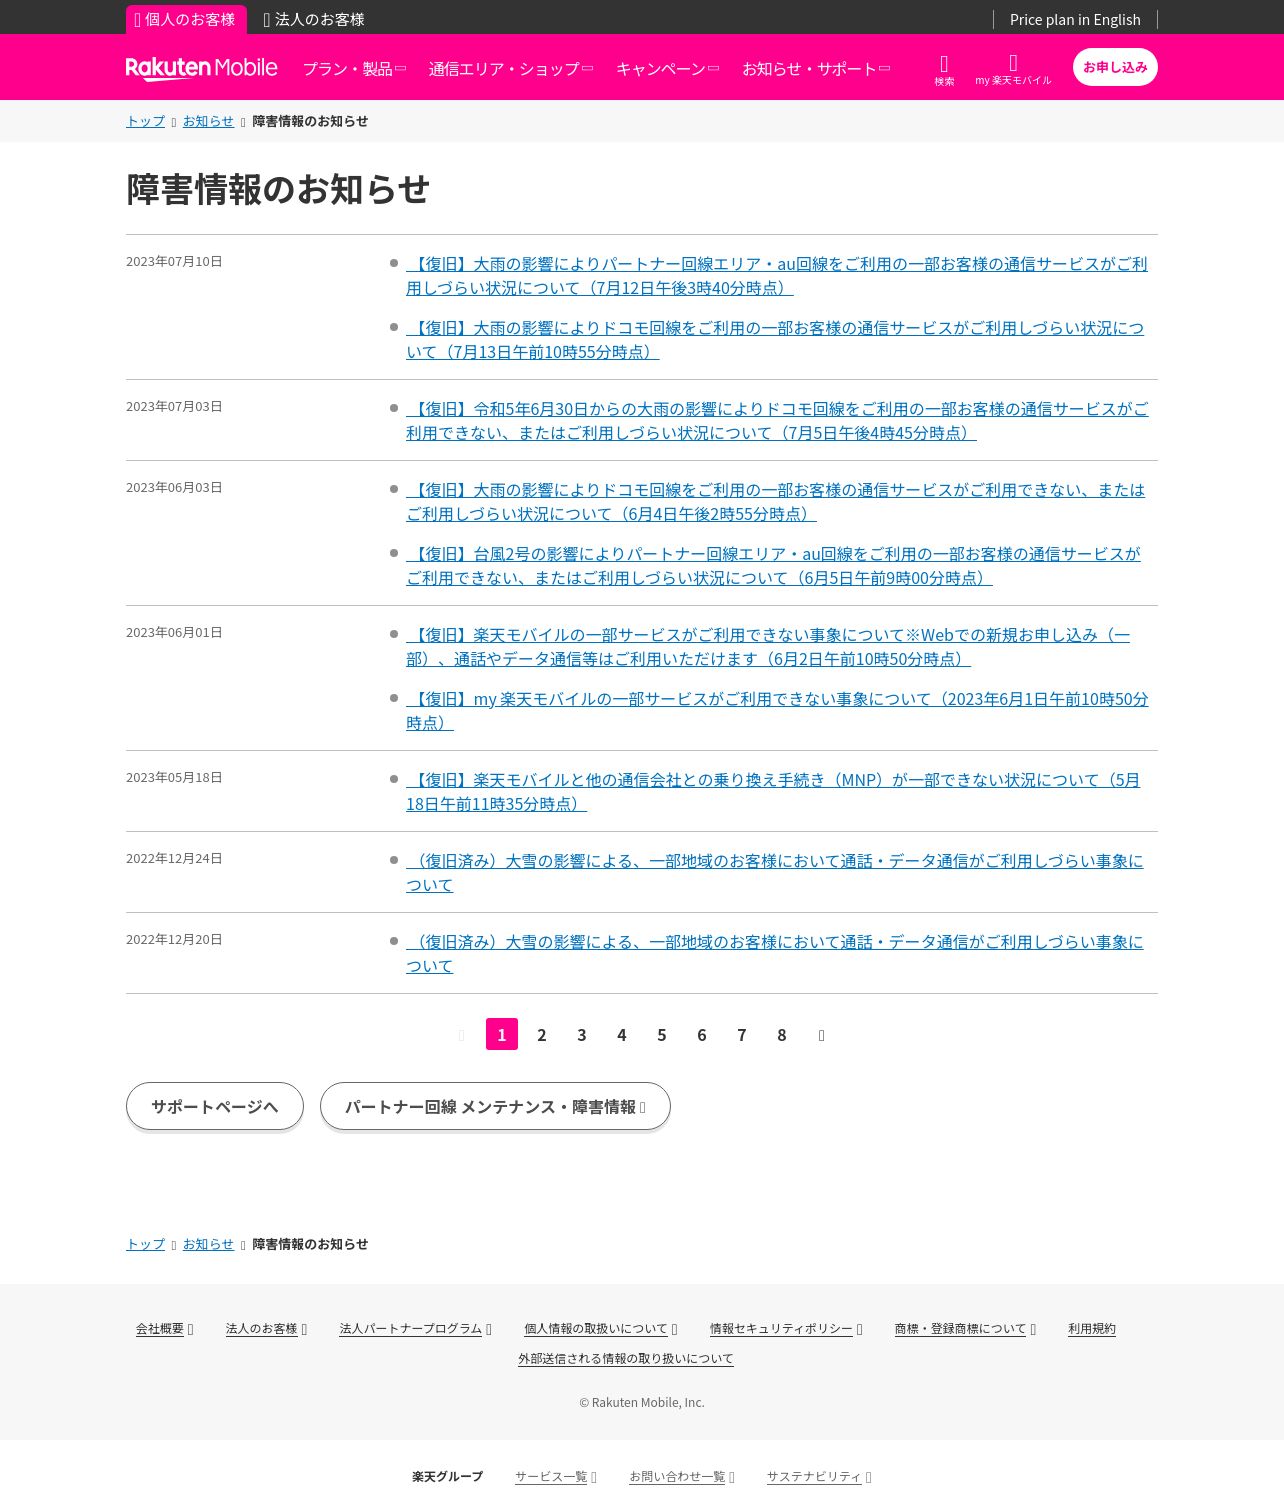The height and width of the screenshot is (1501, 1284).
Task: Open 法人パートナープログラム footer link
Action: [x=411, y=1329]
